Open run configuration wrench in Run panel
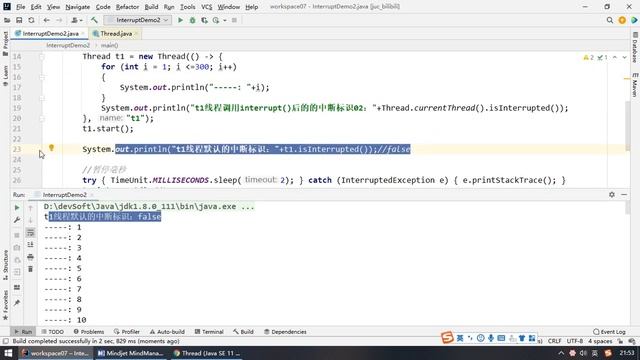640x360 pixels. 17,220
